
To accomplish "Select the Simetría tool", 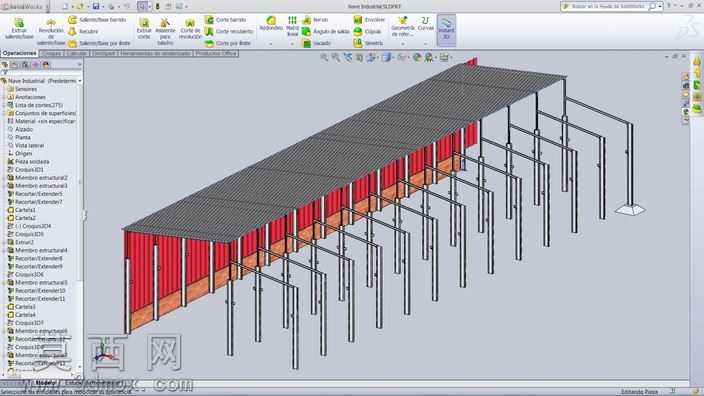I will [x=368, y=44].
